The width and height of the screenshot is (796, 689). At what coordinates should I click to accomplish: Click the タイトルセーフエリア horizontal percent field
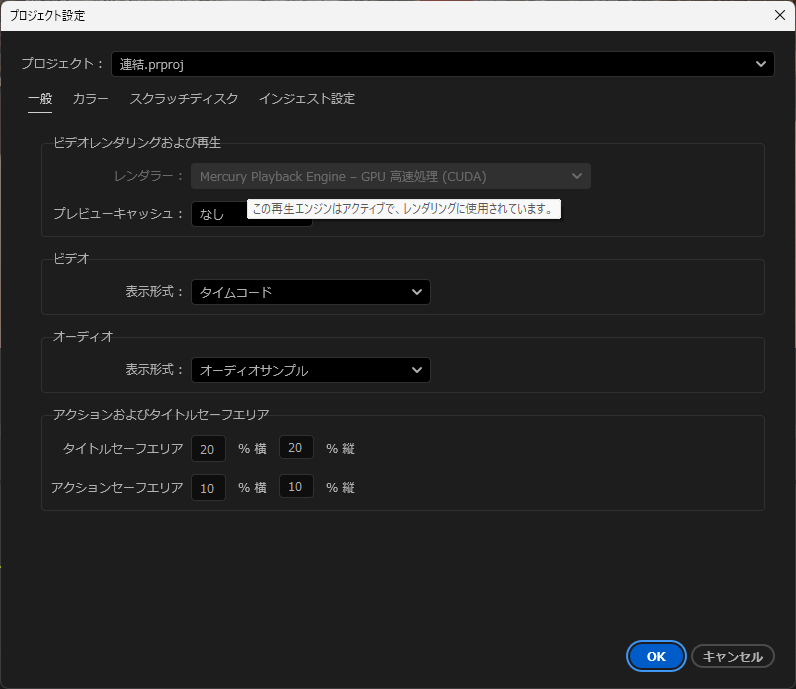[208, 449]
